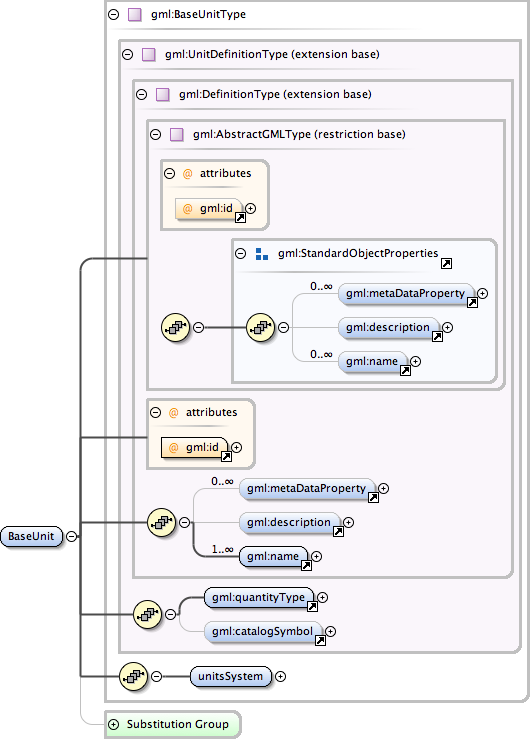Viewport: 530px width, 741px height.
Task: Expand the gml:quantityType element
Action: [x=323, y=597]
